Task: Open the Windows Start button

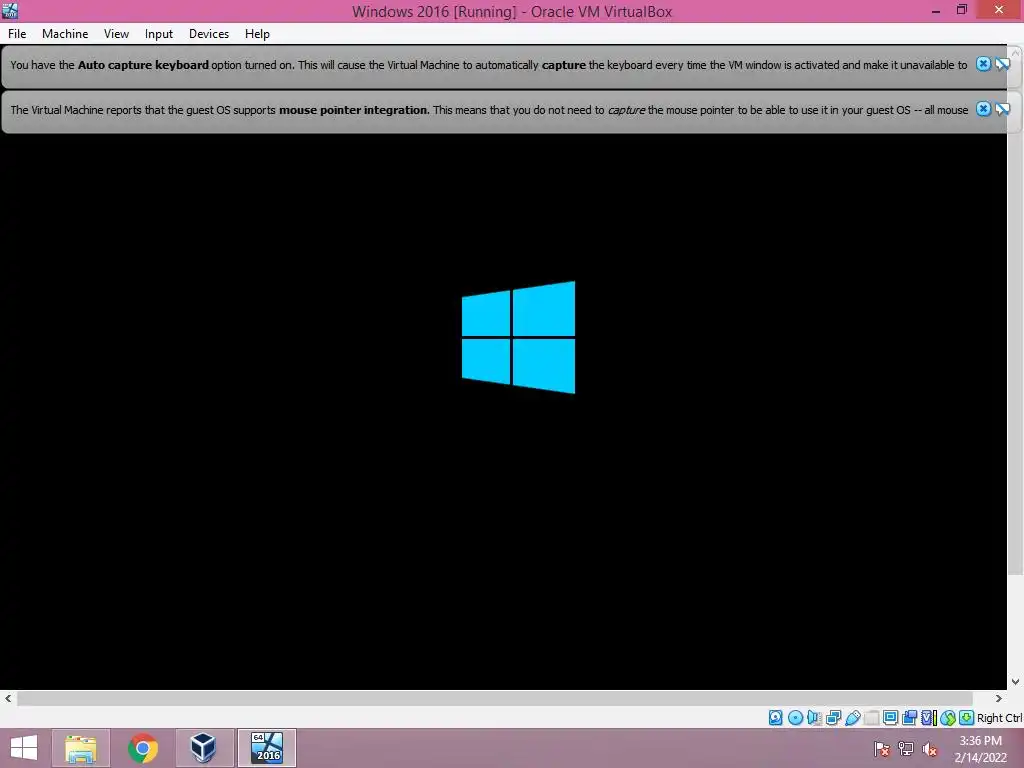Action: (x=24, y=748)
